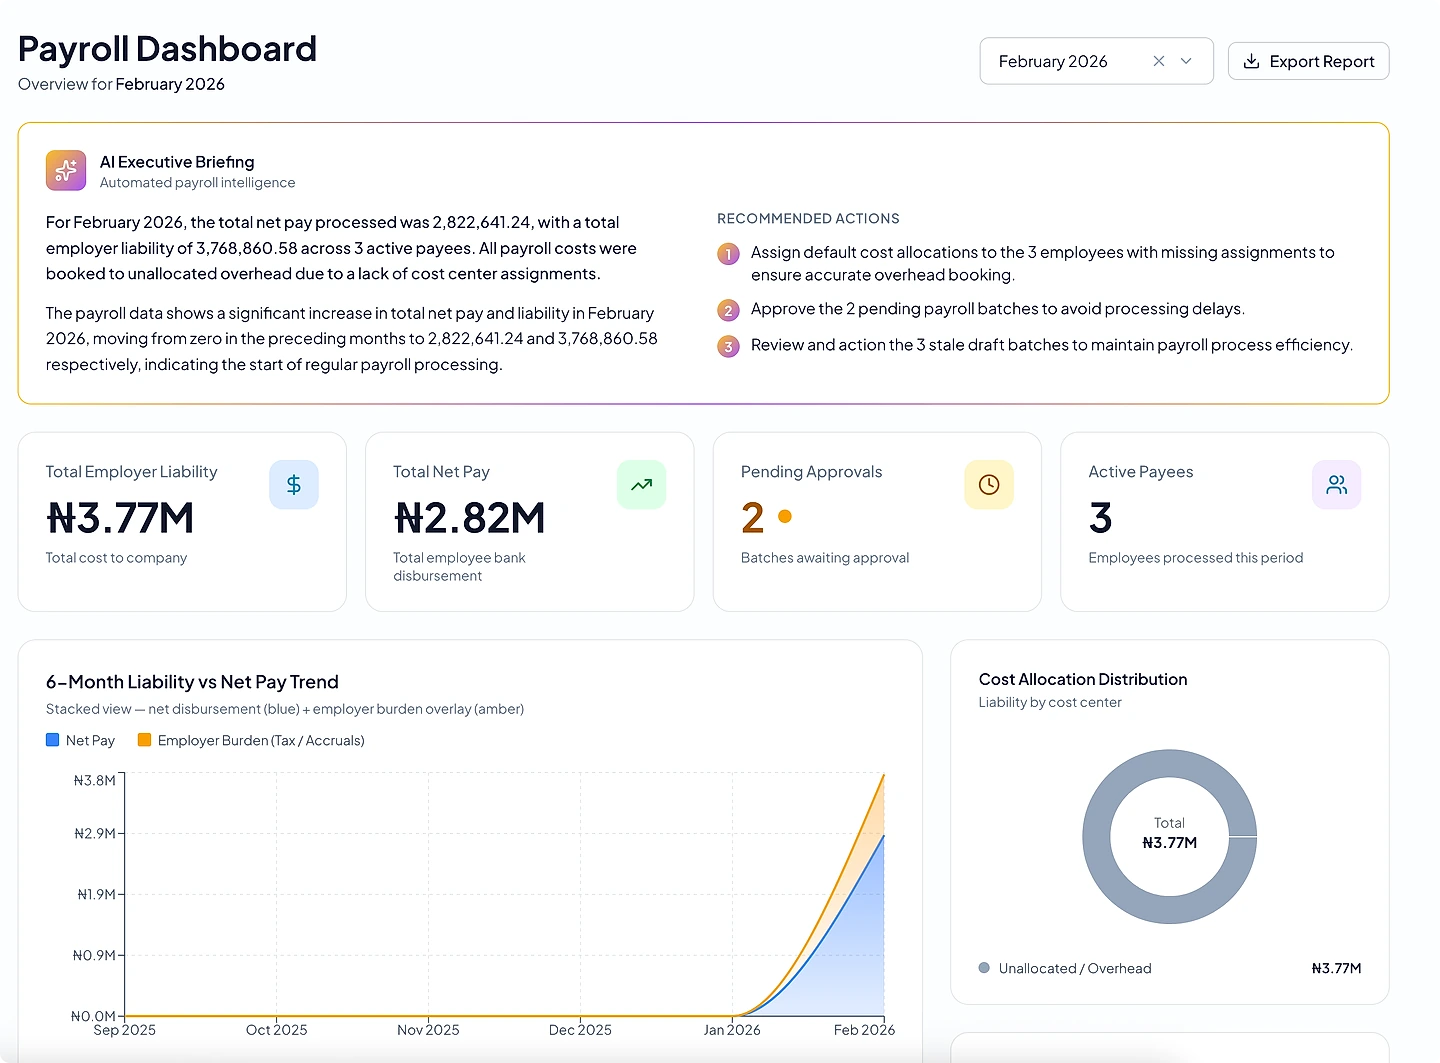1440x1063 pixels.
Task: Click the clock icon on Pending Approvals
Action: coord(989,485)
